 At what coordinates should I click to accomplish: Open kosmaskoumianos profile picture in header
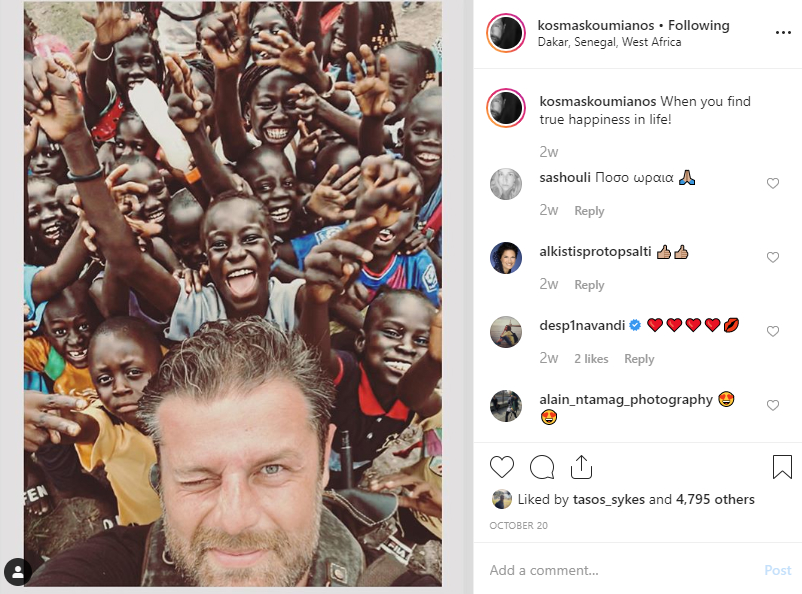506,33
